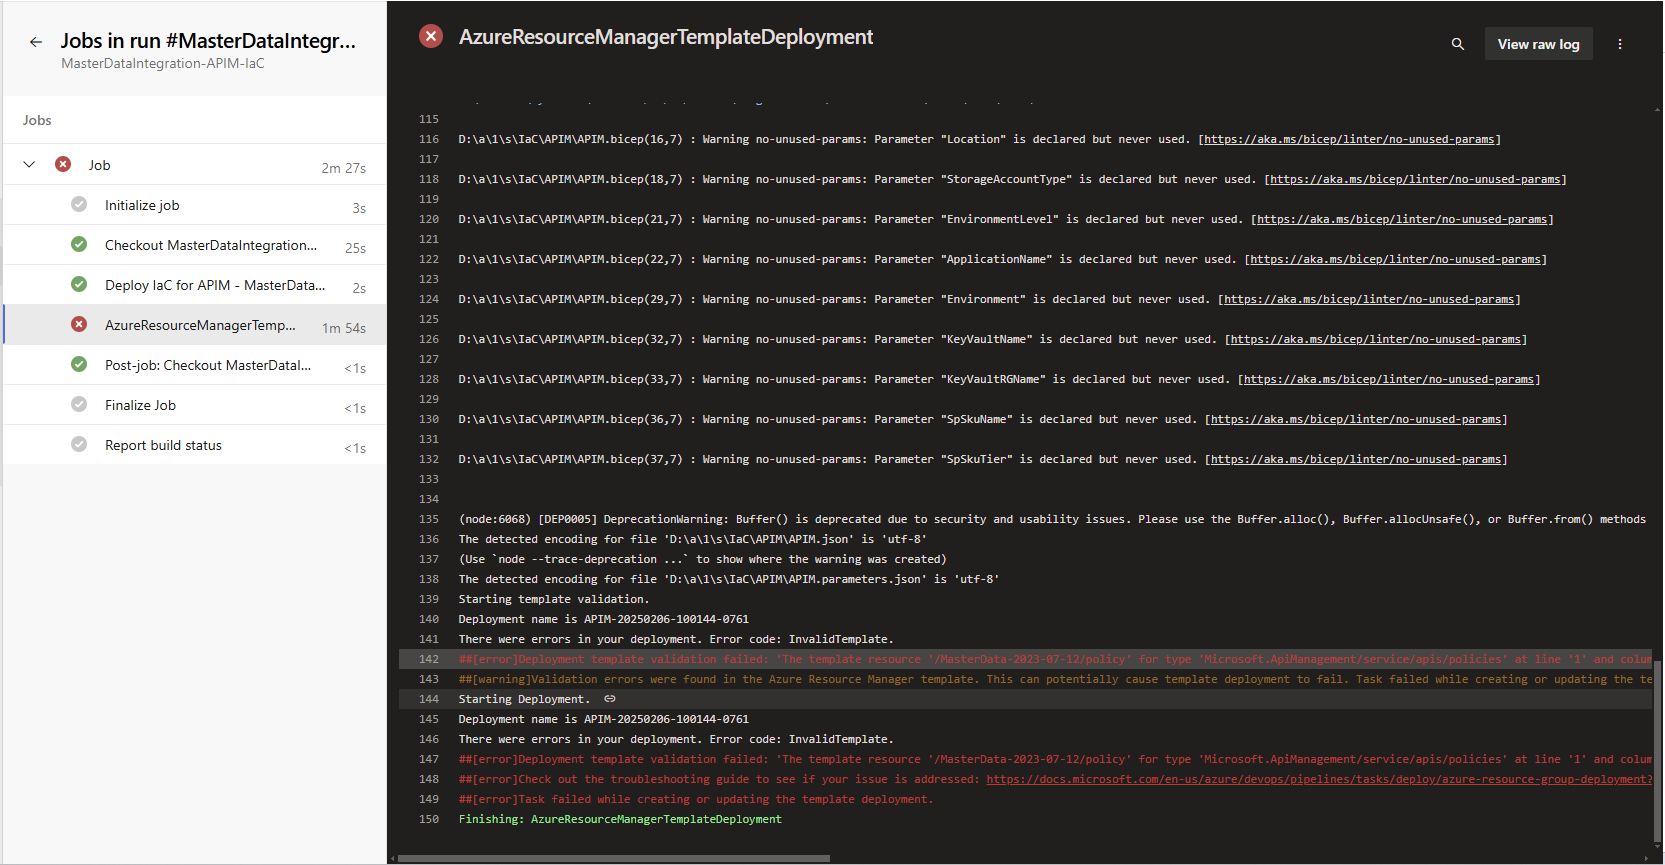Image resolution: width=1665 pixels, height=865 pixels.
Task: Open no-unused-params link on "Environment" parameter warning line
Action: (1369, 299)
